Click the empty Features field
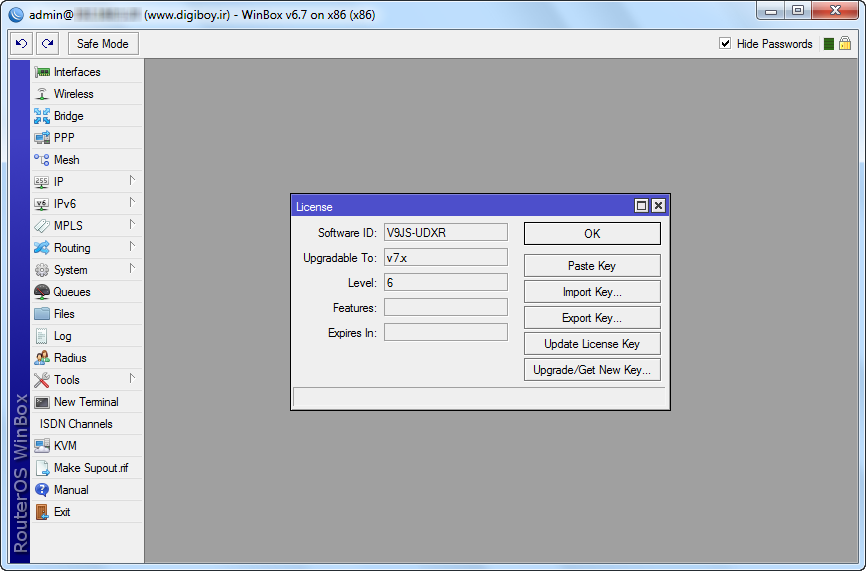 (446, 307)
